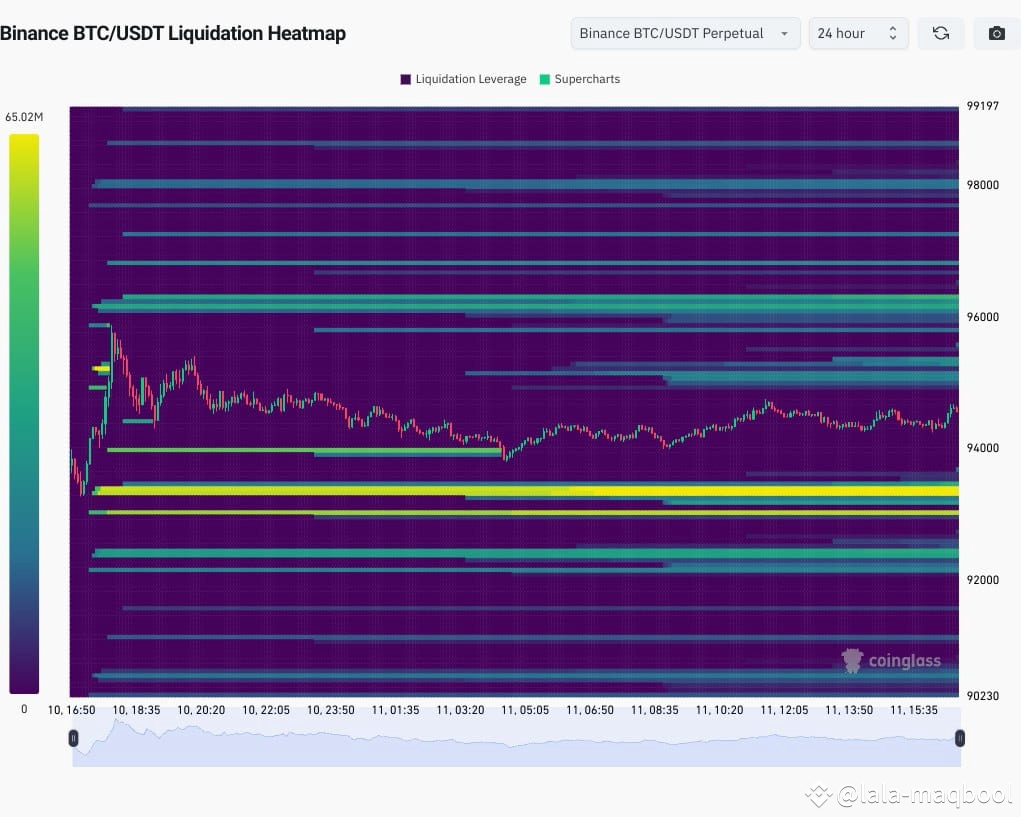This screenshot has height=817, width=1021.
Task: Click the color intensity gradient scale
Action: tap(24, 410)
